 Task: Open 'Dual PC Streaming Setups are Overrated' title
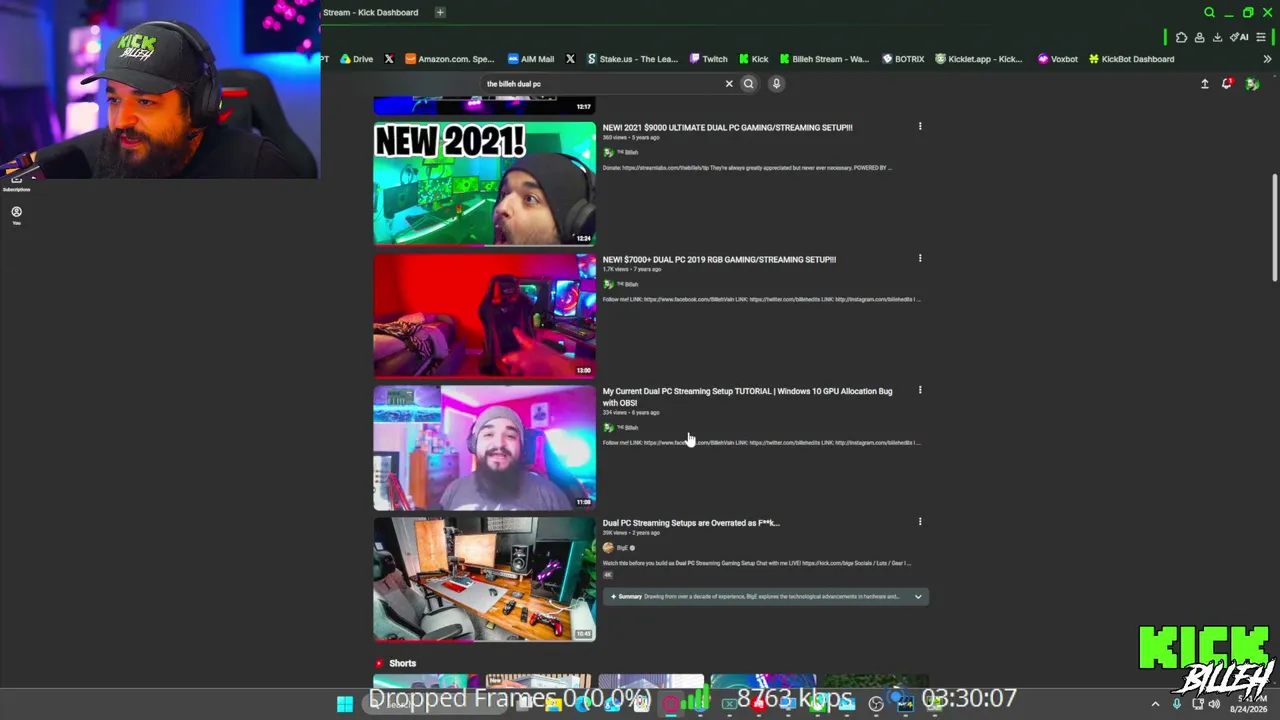(x=691, y=523)
